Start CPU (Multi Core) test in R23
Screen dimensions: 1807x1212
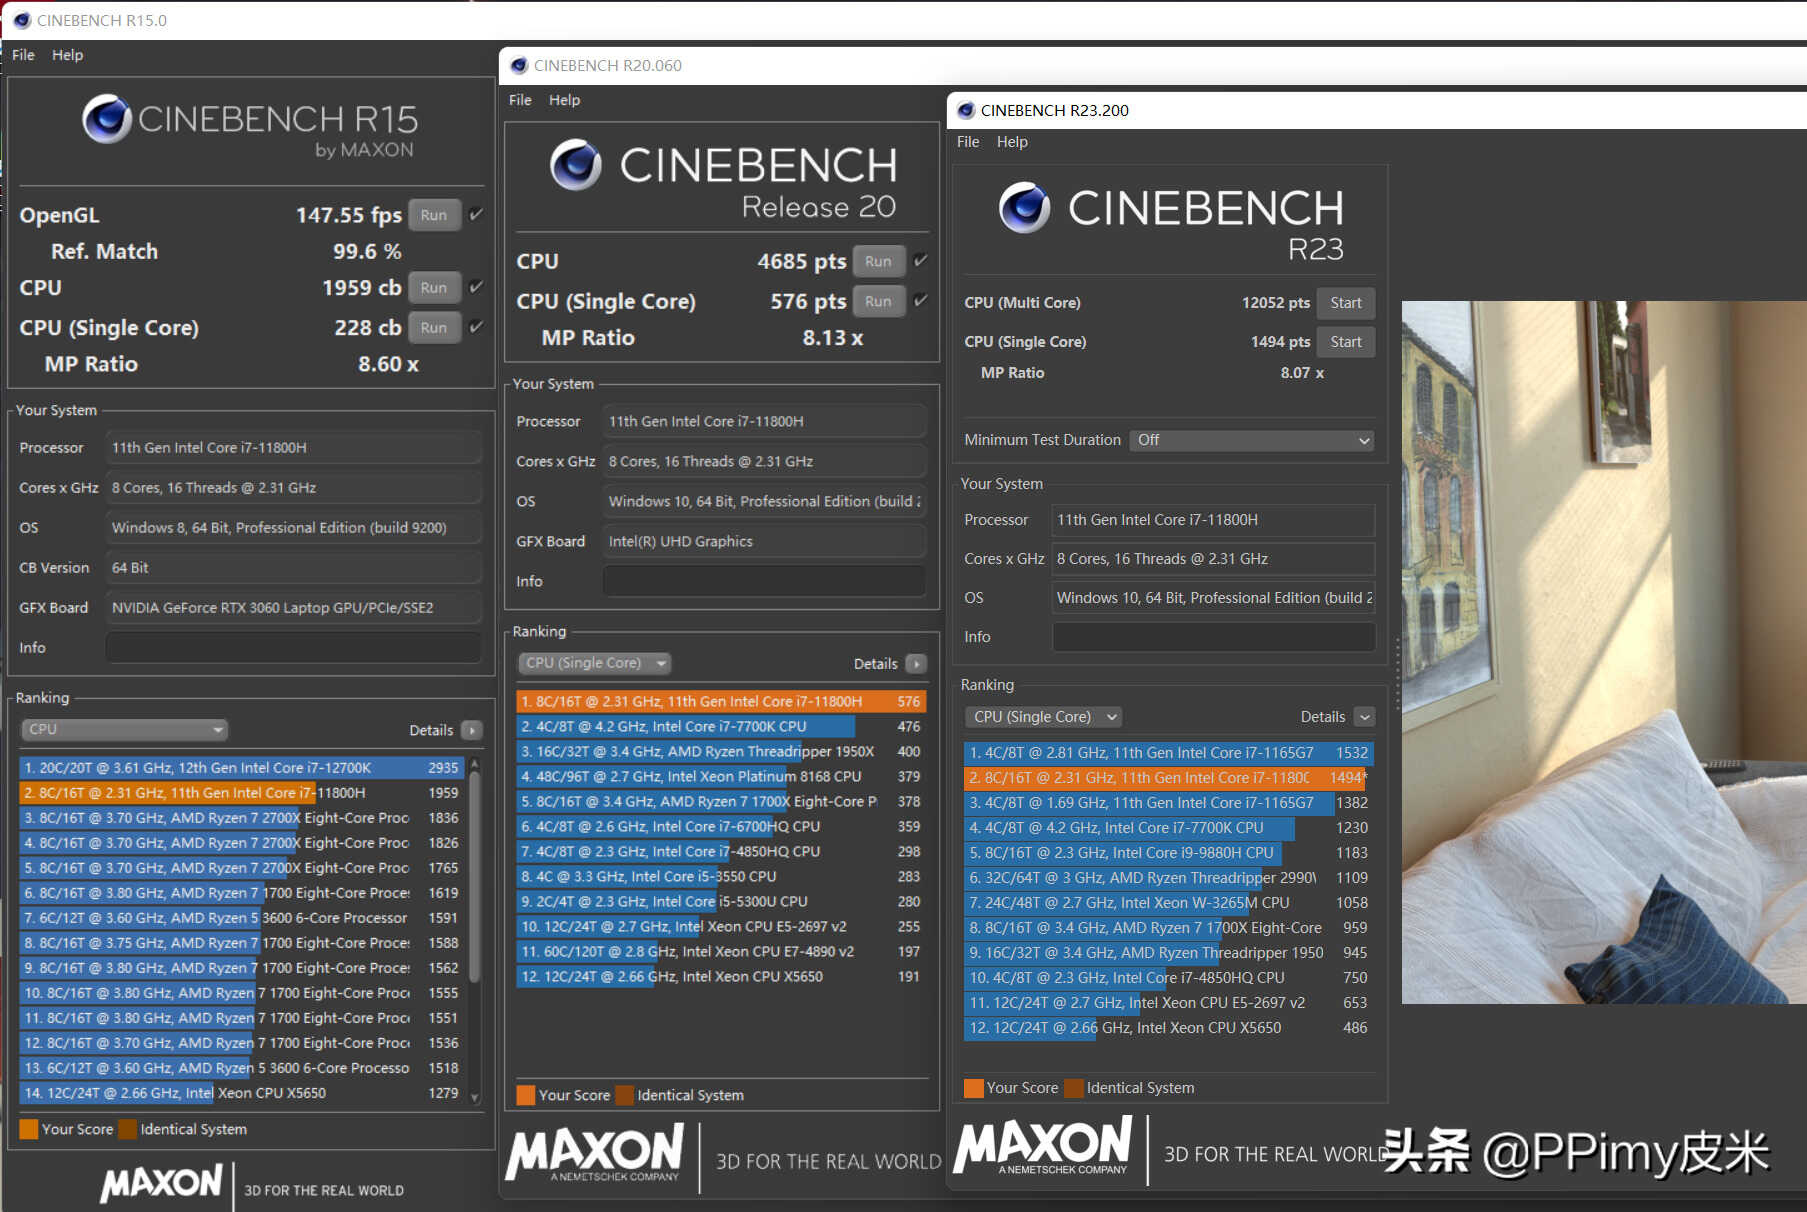tap(1346, 303)
